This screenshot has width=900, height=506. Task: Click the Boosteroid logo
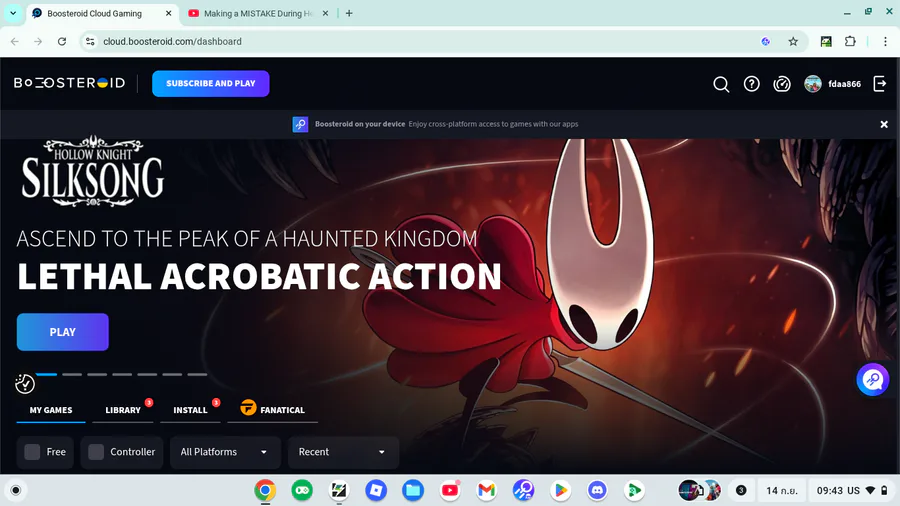69,83
